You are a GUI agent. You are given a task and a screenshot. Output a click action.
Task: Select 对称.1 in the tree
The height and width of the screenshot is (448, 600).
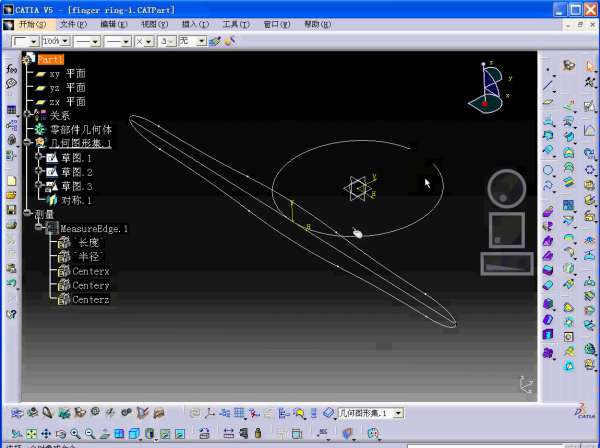(75, 200)
